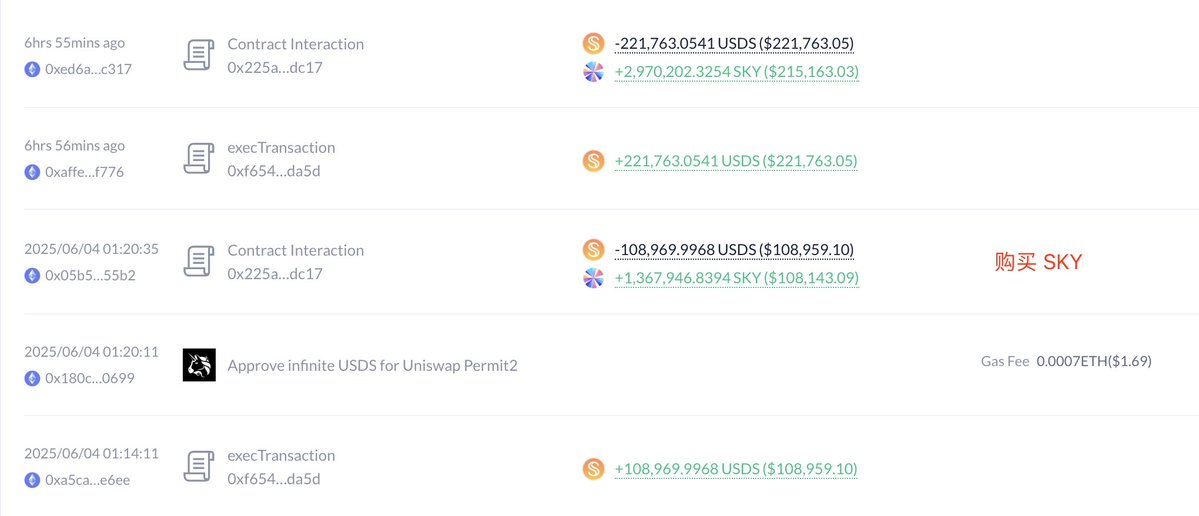Click the Uniswap unicorn icon
Viewport: 1199px width, 516px height.
pos(199,365)
